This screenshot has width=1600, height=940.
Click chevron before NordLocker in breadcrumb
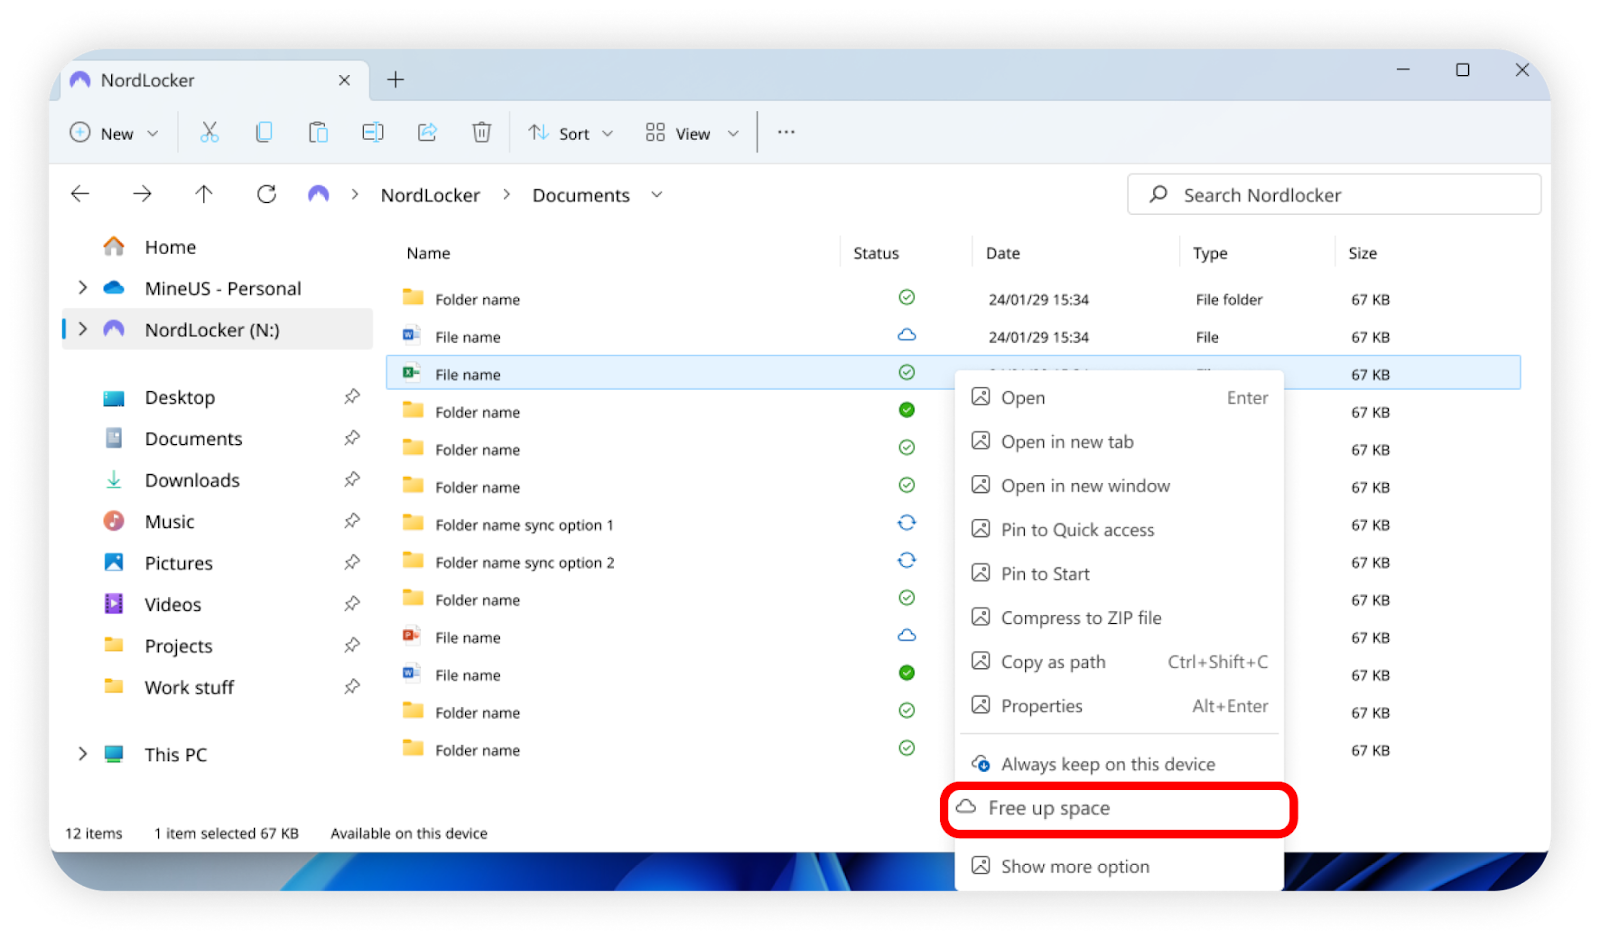click(355, 195)
